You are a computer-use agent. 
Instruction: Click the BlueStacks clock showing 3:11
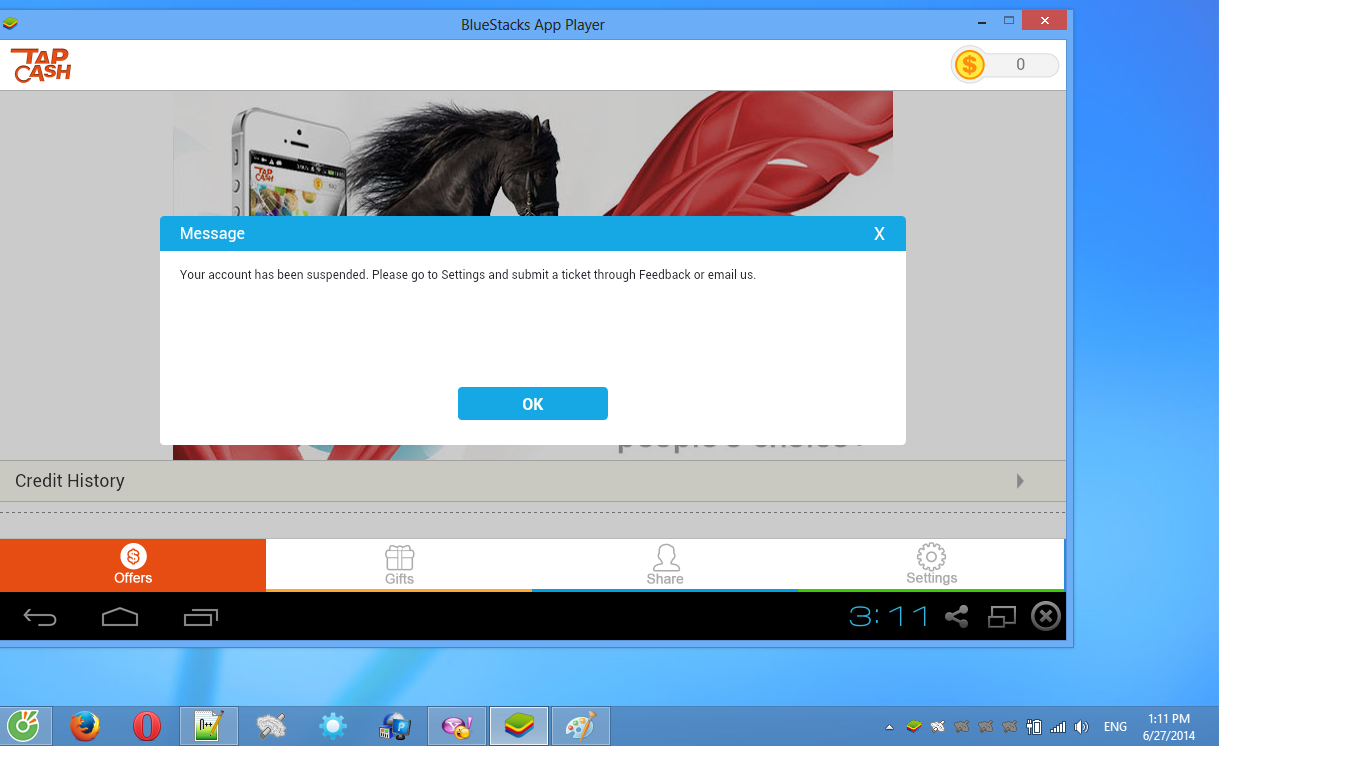(x=889, y=616)
